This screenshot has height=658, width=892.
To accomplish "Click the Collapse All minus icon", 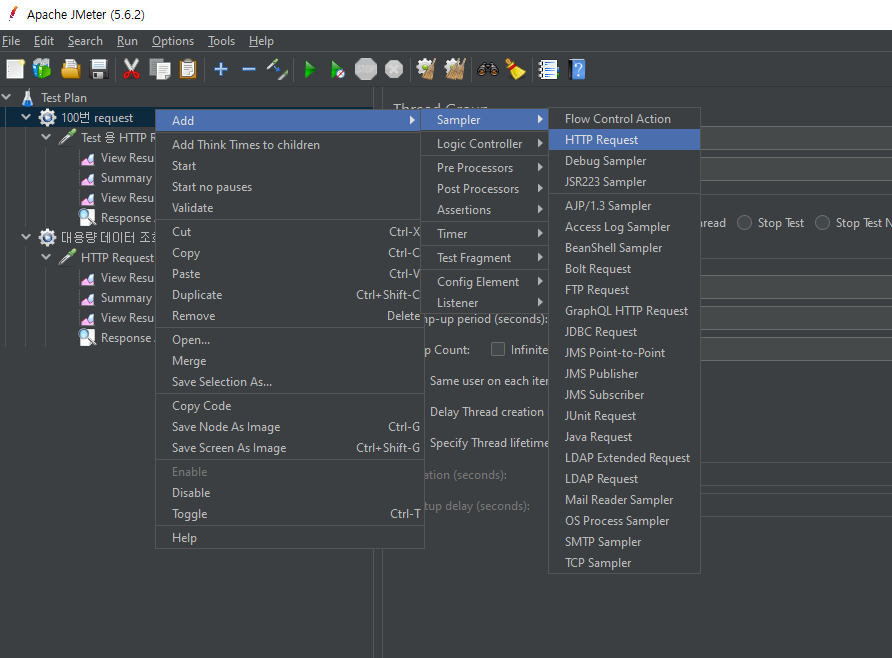I will pos(249,69).
